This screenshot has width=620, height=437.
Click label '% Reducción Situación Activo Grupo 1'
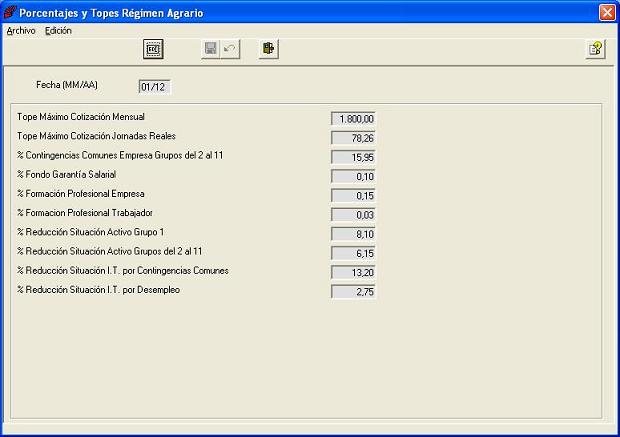pos(90,232)
